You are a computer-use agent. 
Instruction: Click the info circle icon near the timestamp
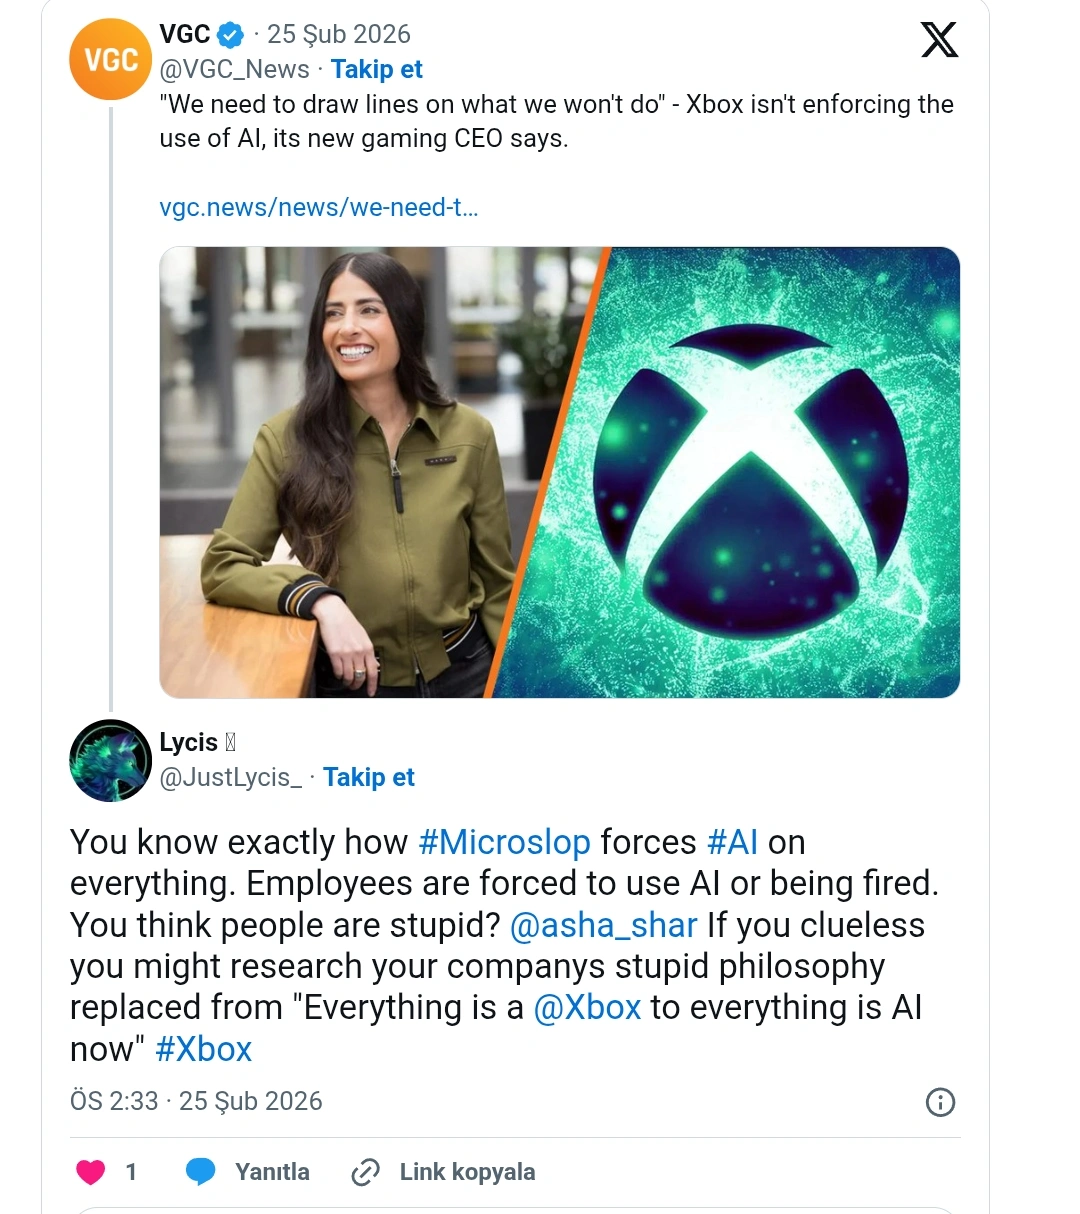(940, 1103)
